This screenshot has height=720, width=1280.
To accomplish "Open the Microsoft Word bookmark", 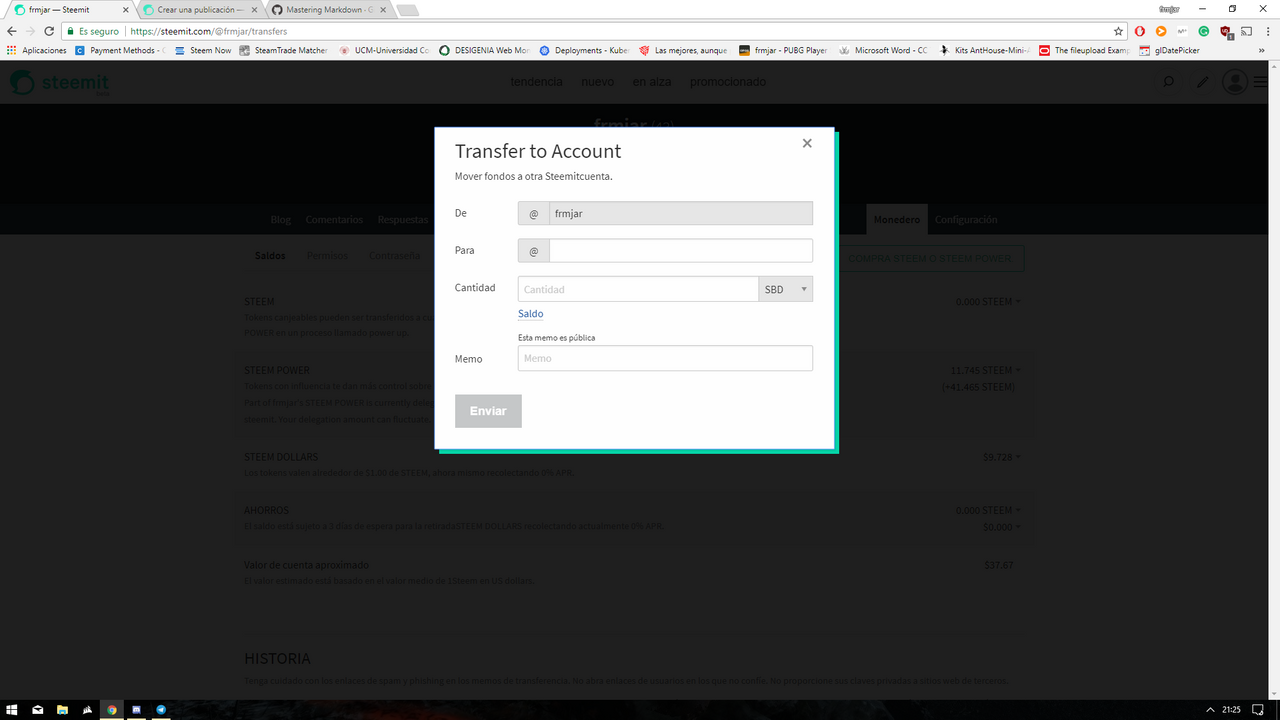I will coord(884,50).
